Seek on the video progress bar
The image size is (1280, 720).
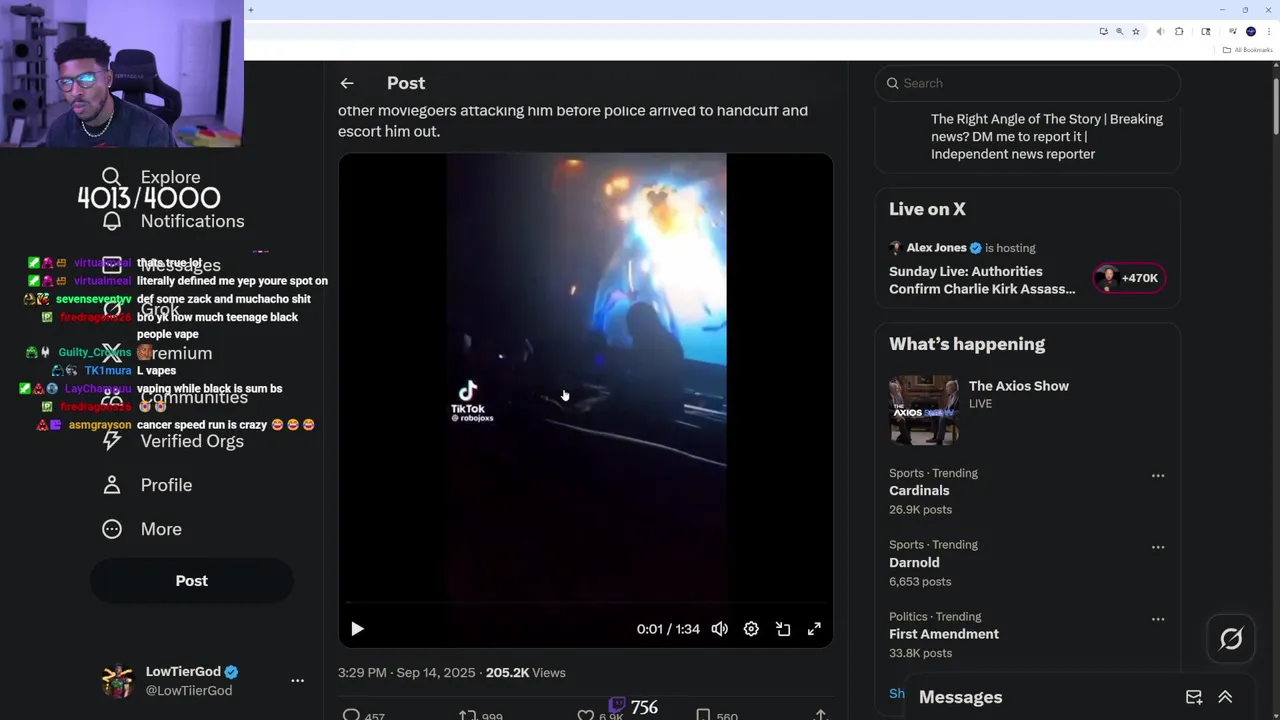585,603
